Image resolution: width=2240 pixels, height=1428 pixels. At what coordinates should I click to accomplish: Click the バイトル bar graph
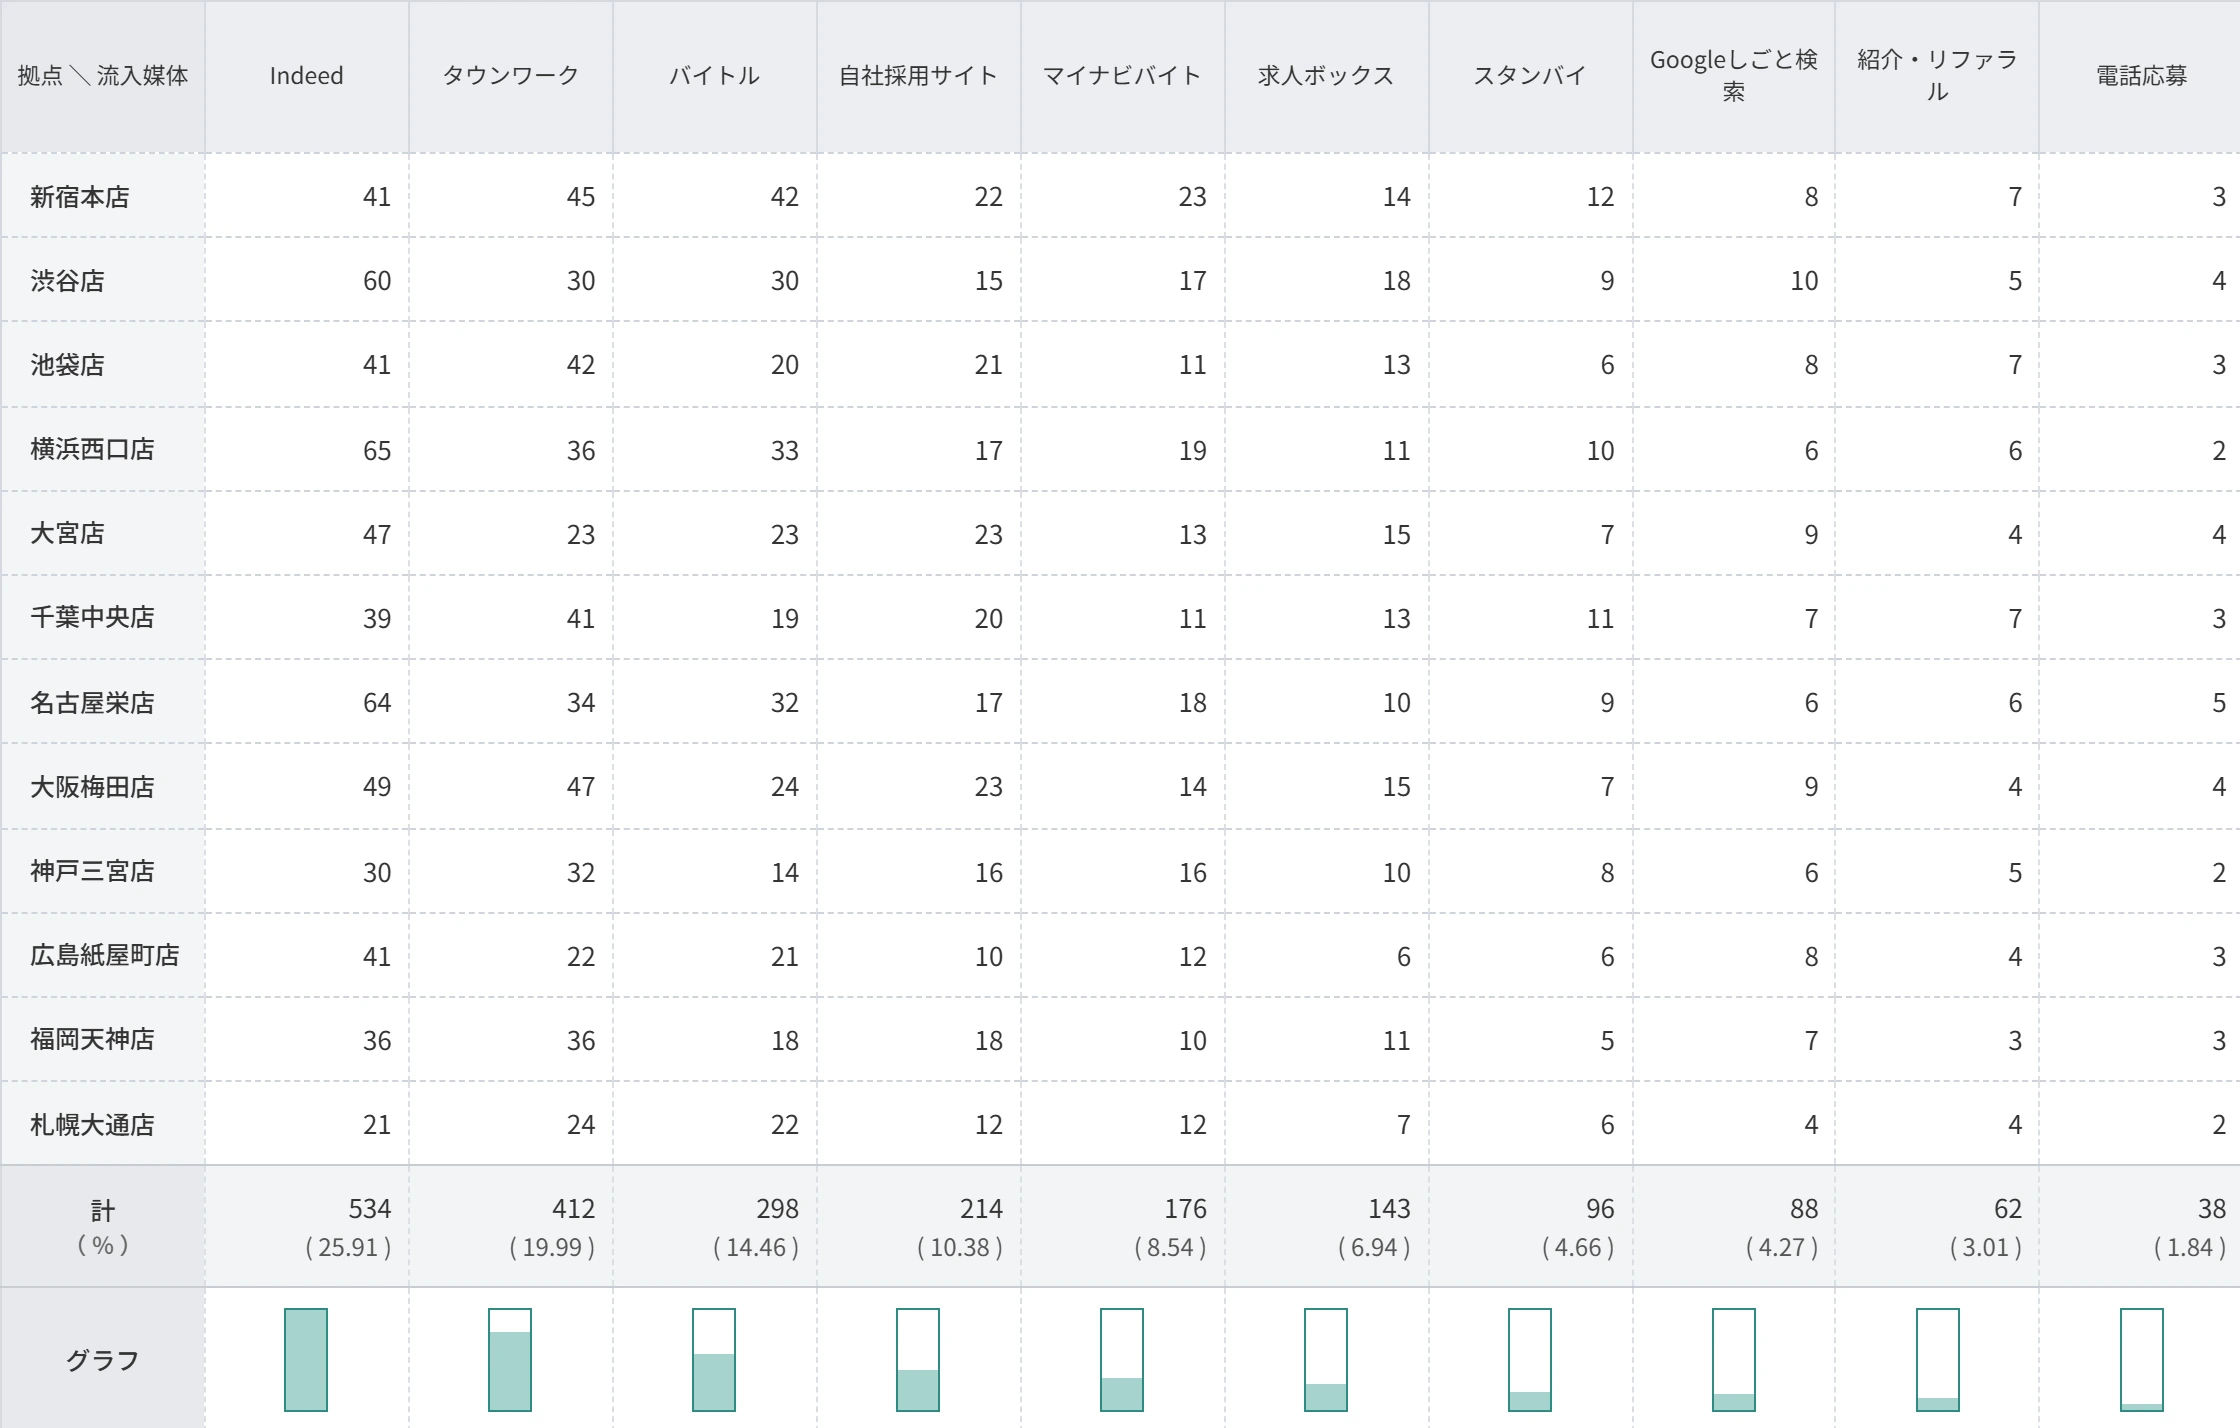(714, 1360)
